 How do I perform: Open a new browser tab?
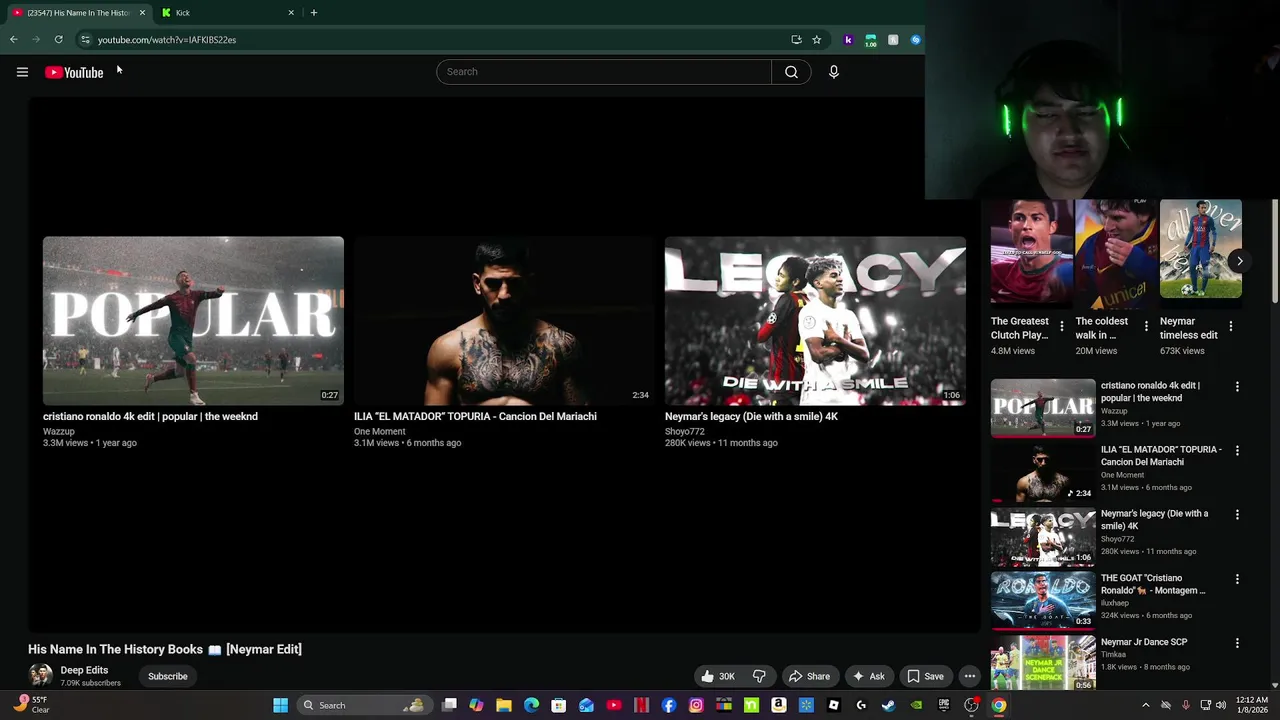[x=314, y=13]
